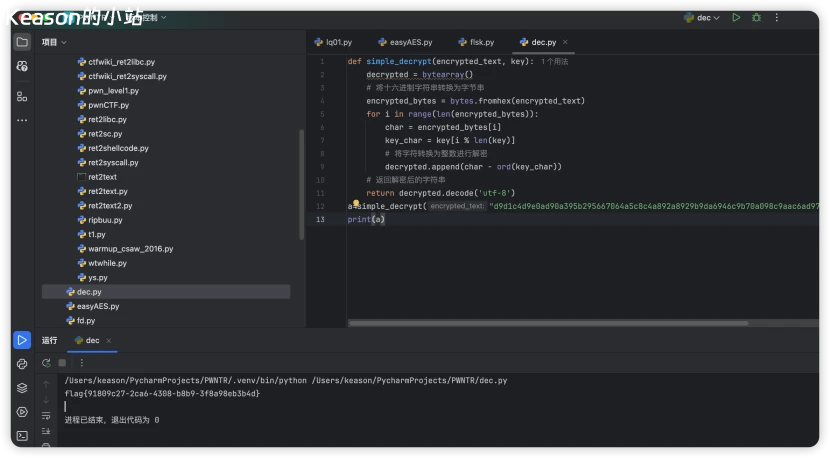Viewport: 830px width, 458px height.
Task: Start debugging with the bug icon
Action: (756, 17)
